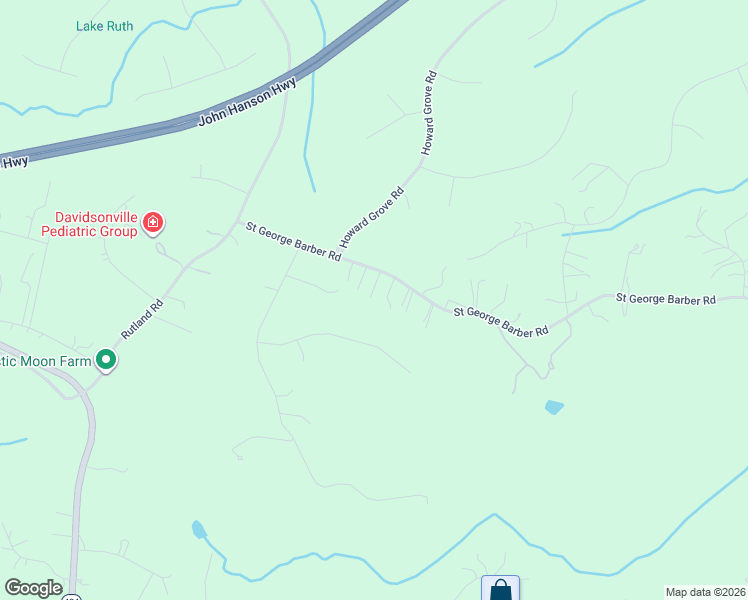Open the Davidsonville Pediatric Group label

tap(90, 224)
